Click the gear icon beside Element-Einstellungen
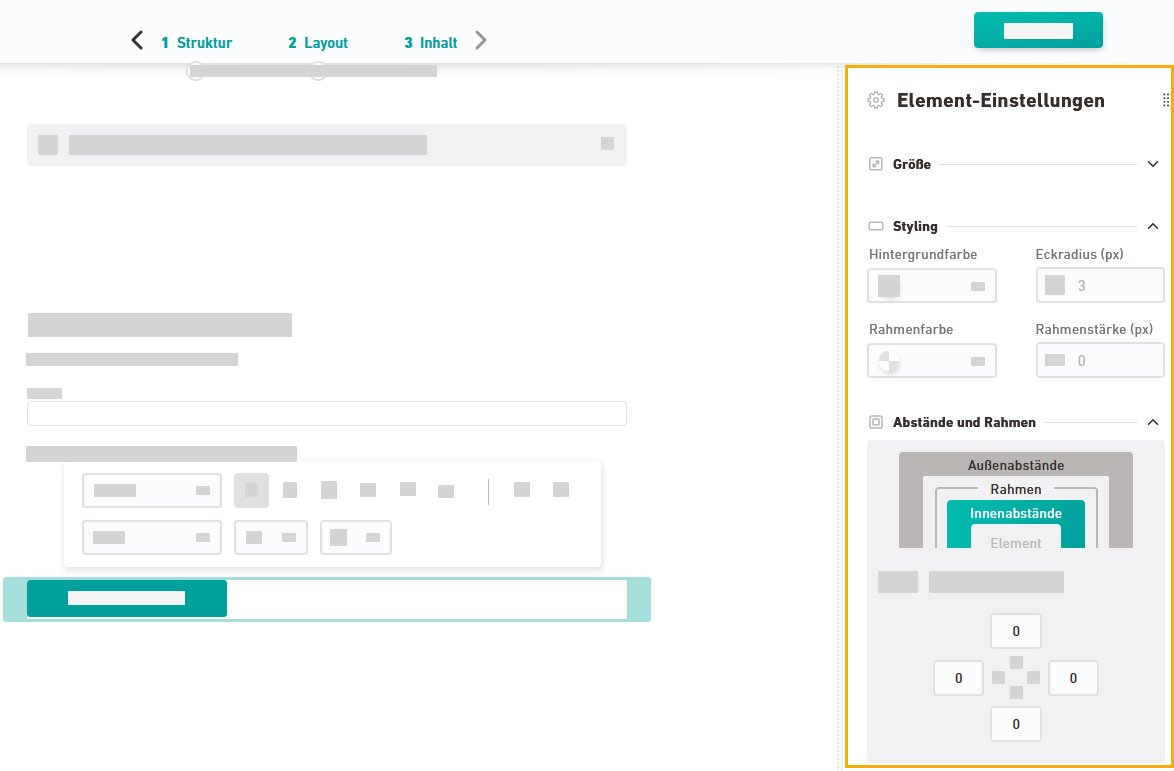The height and width of the screenshot is (771, 1174). tap(876, 100)
